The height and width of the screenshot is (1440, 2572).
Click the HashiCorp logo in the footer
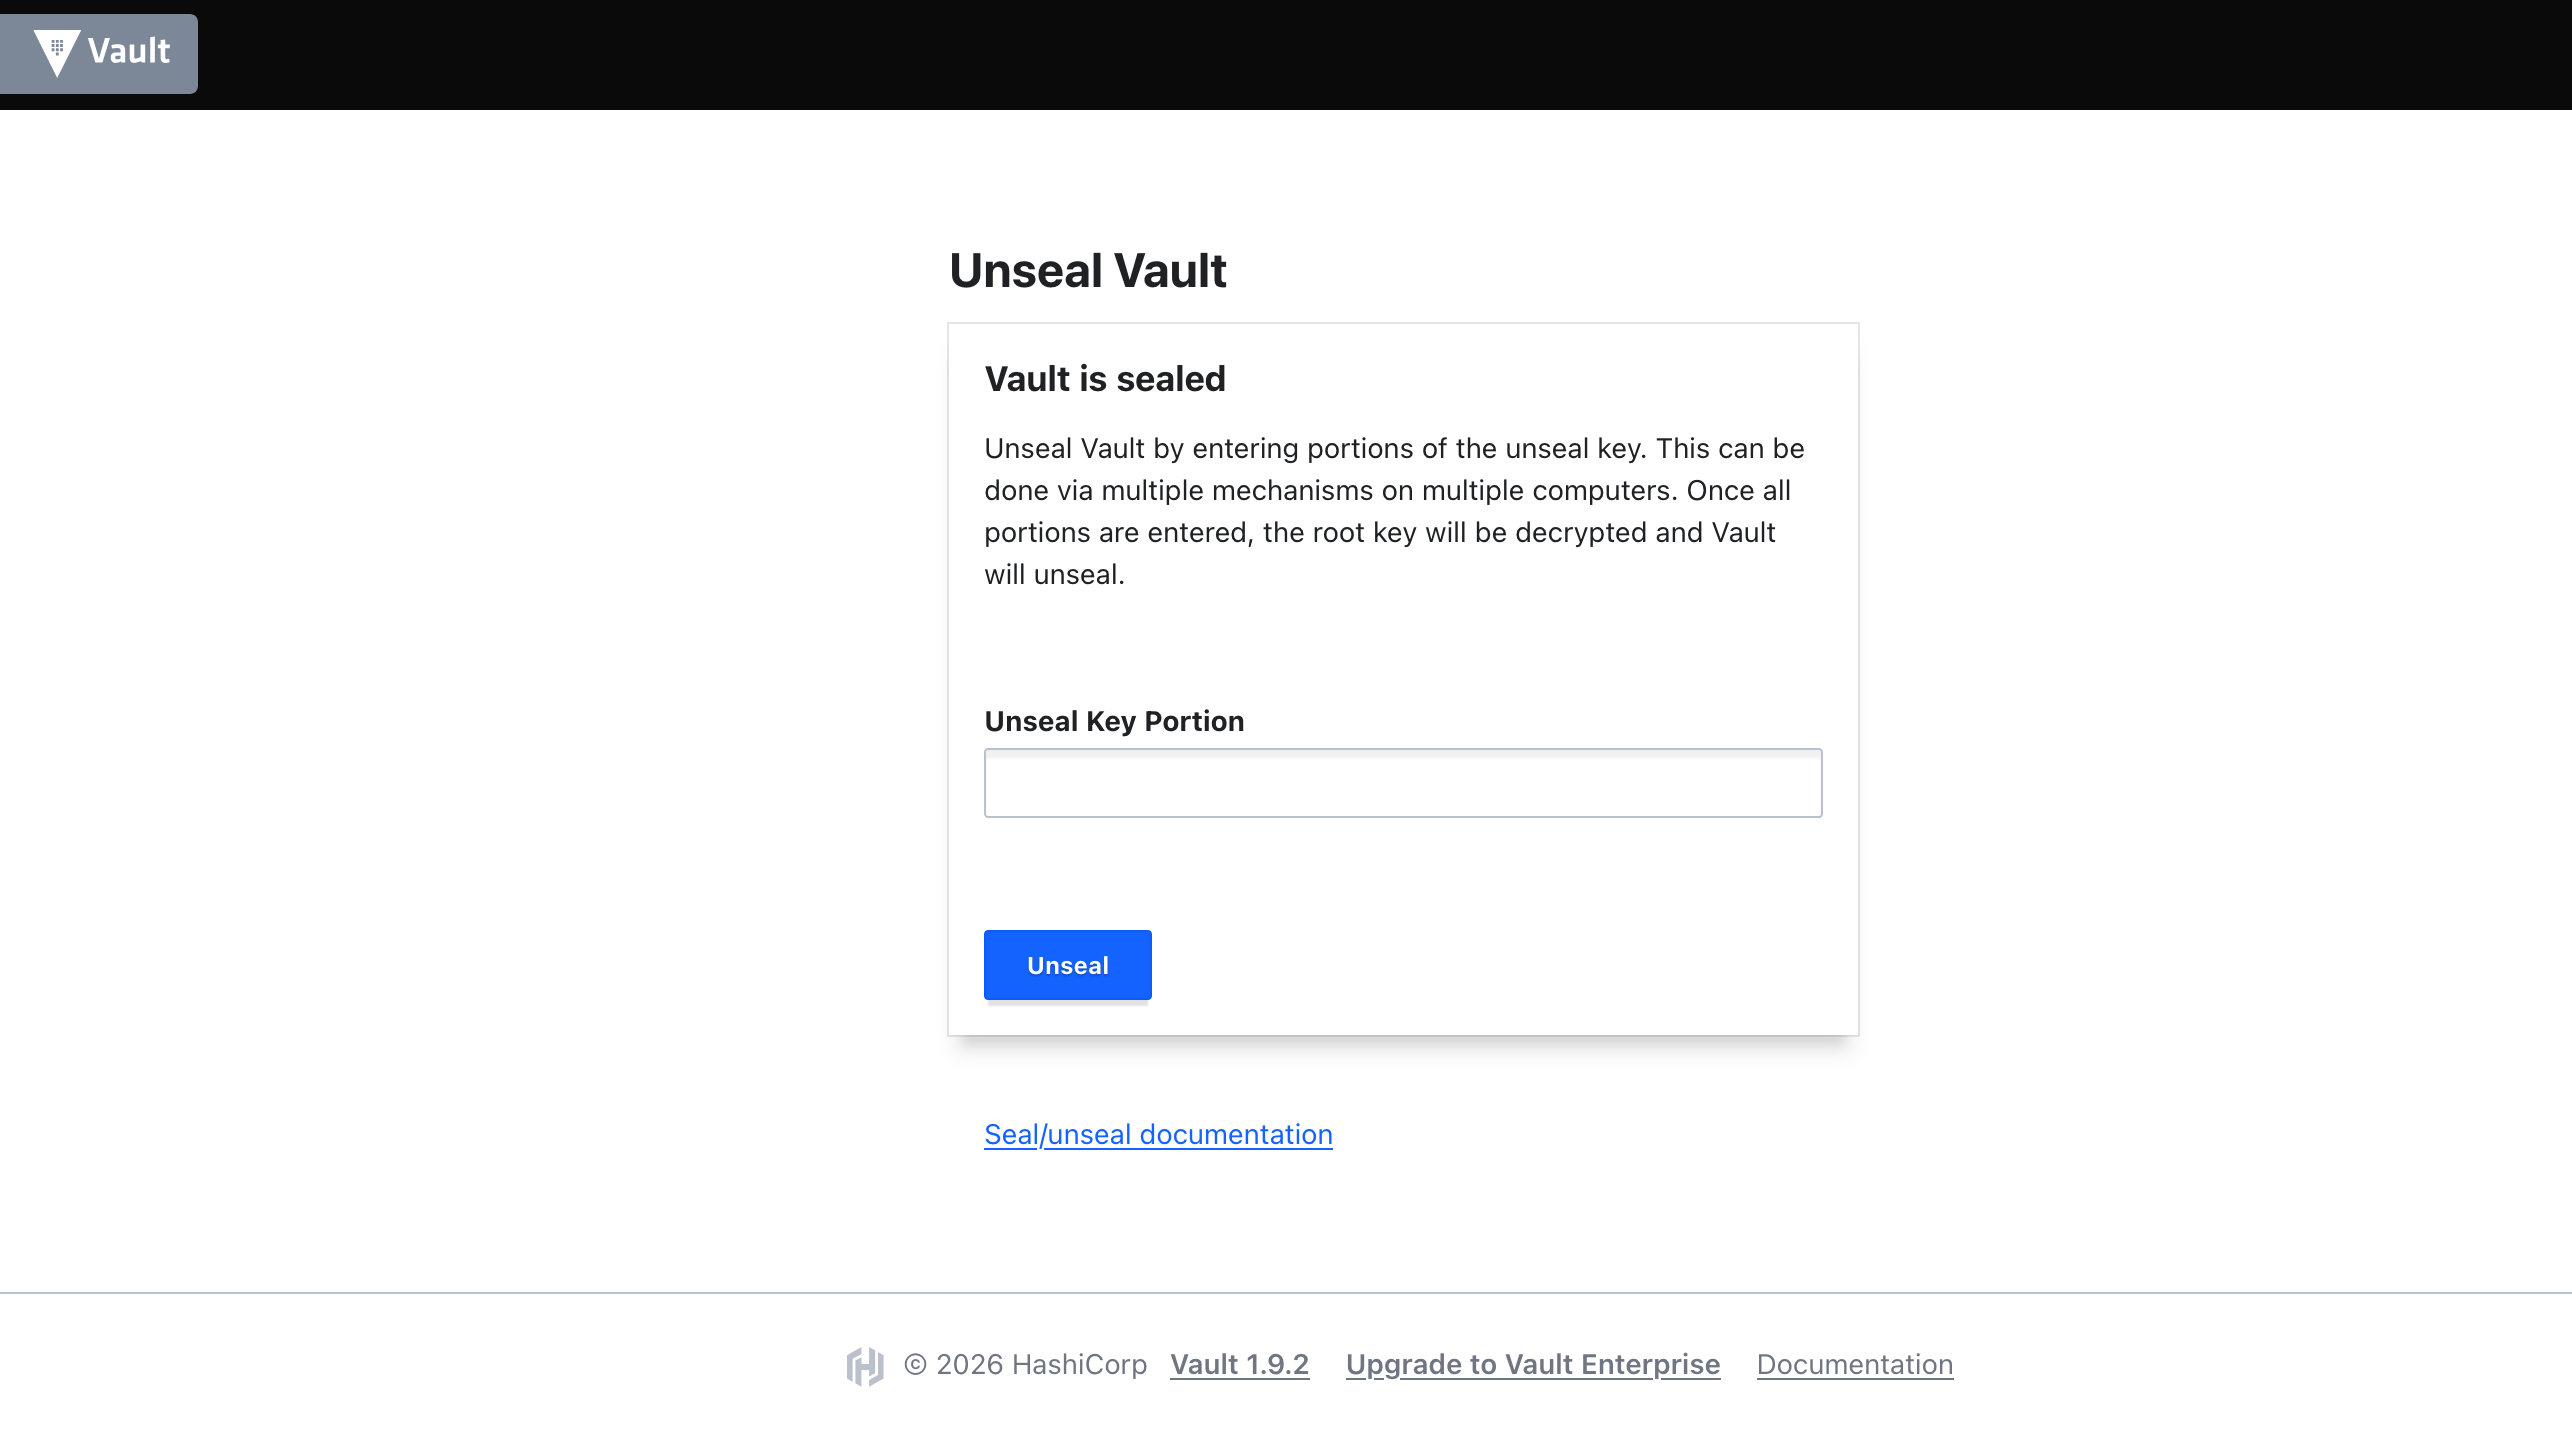[866, 1364]
